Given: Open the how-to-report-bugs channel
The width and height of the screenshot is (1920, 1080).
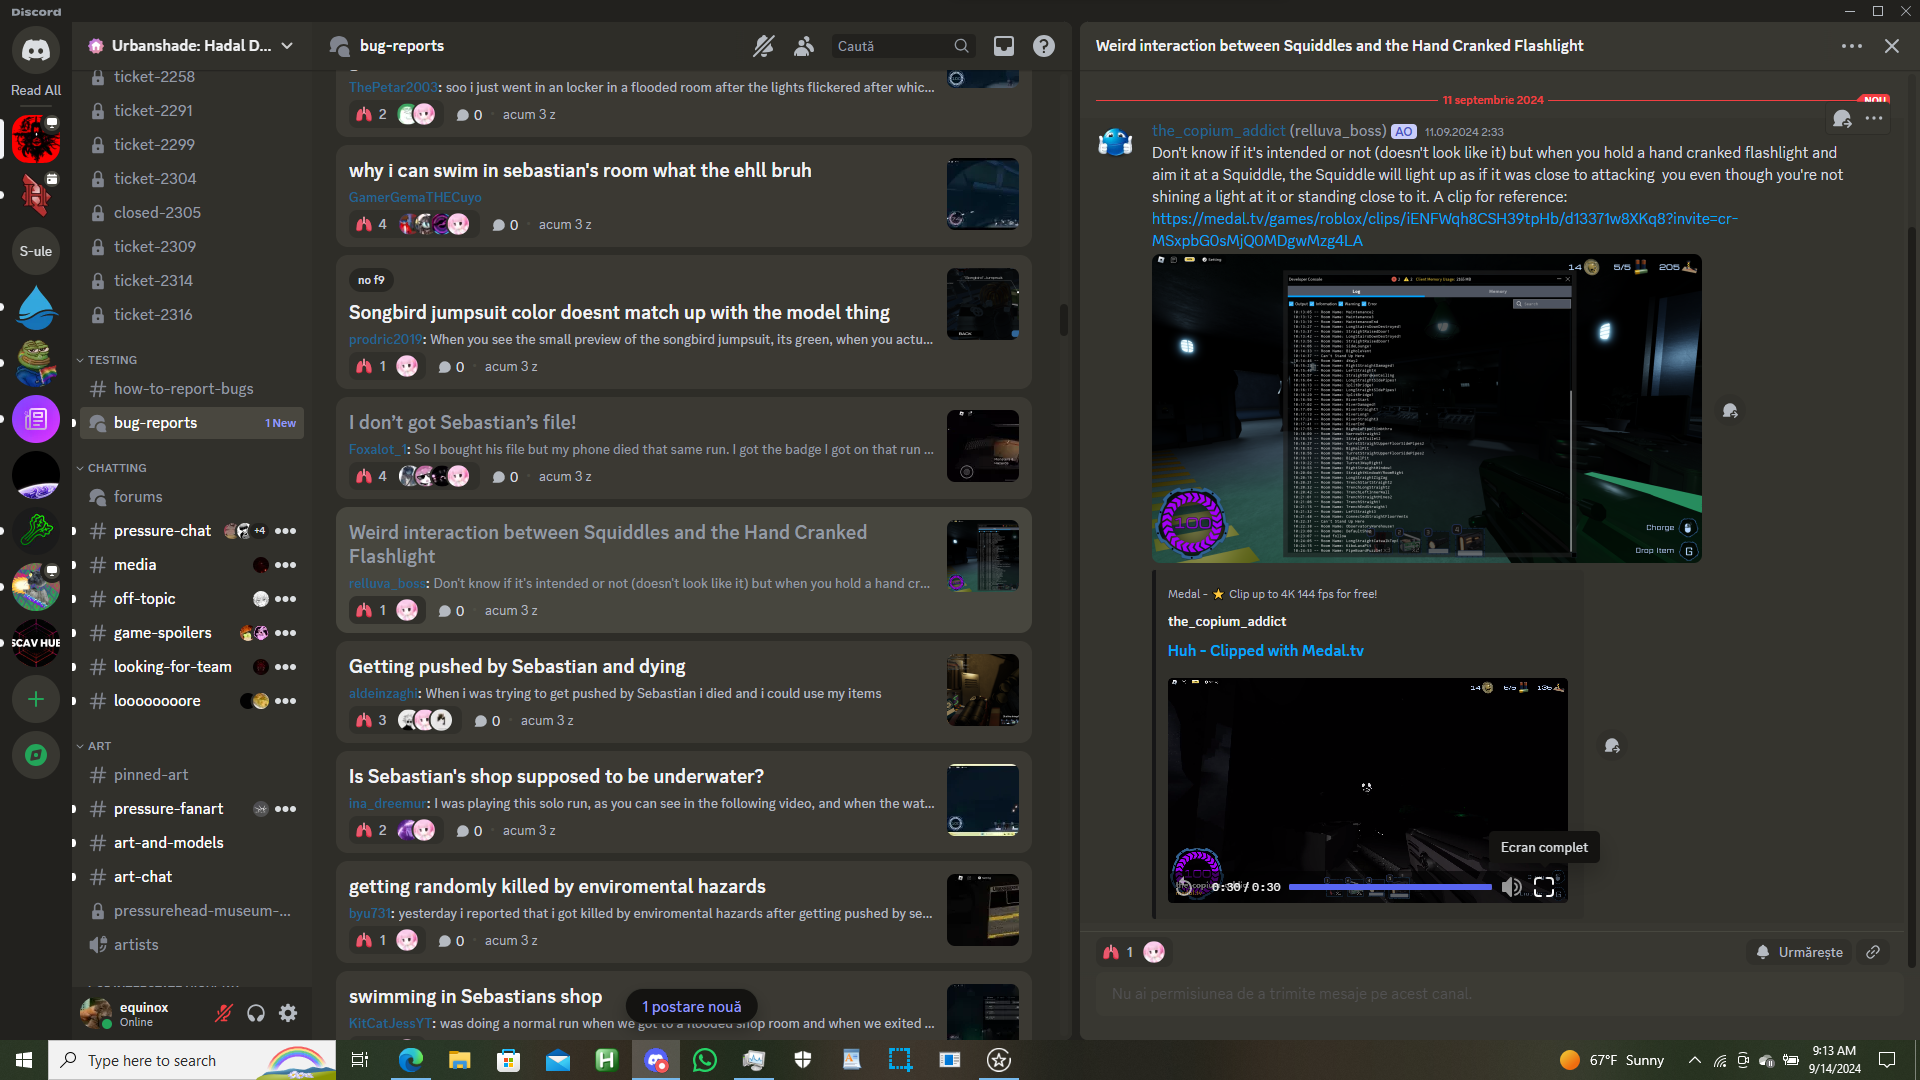Looking at the screenshot, I should click(x=183, y=389).
